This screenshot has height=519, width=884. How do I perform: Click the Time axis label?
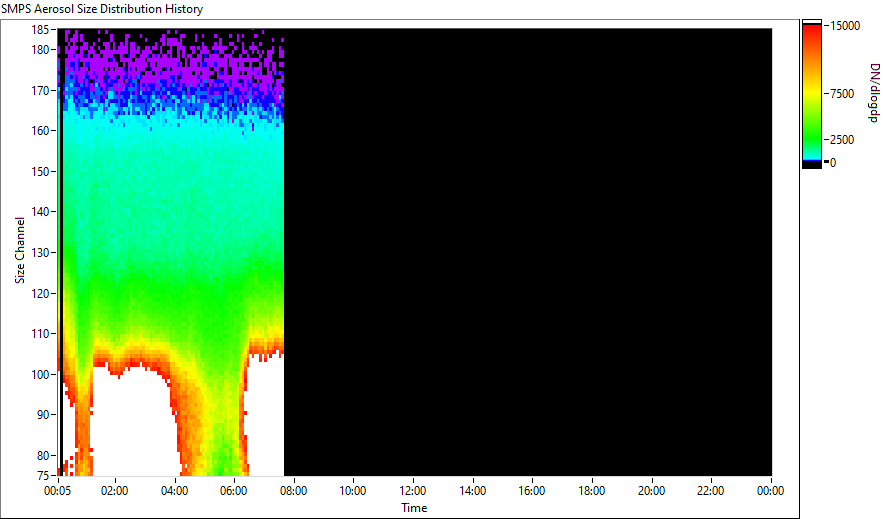pos(414,508)
